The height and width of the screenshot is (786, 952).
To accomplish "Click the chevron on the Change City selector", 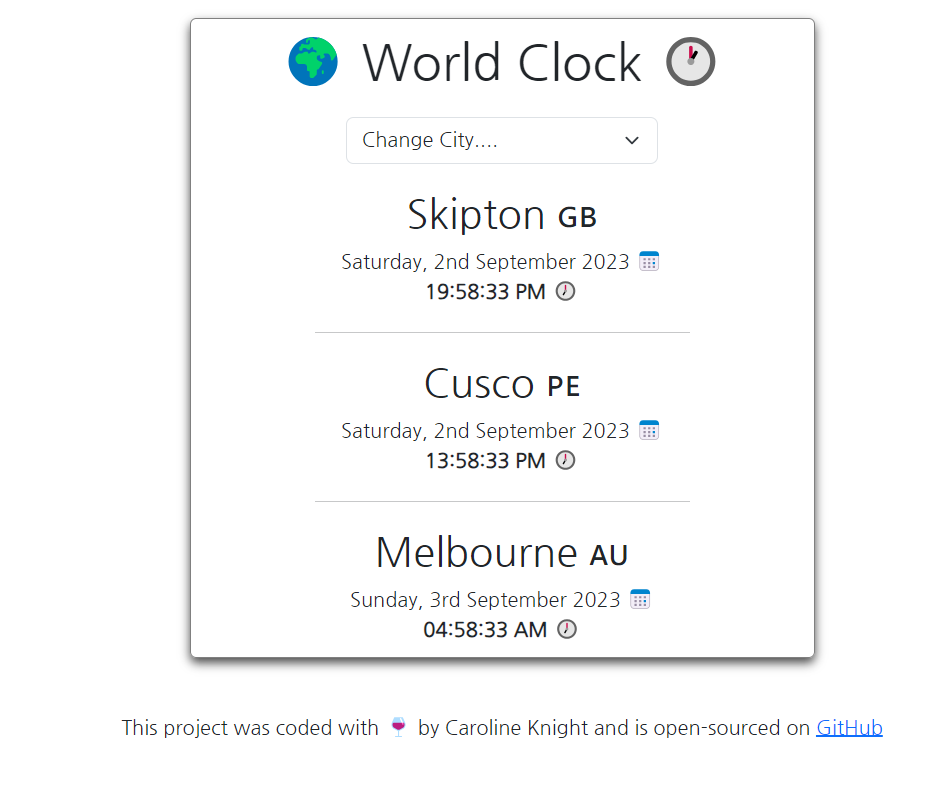I will pyautogui.click(x=631, y=140).
